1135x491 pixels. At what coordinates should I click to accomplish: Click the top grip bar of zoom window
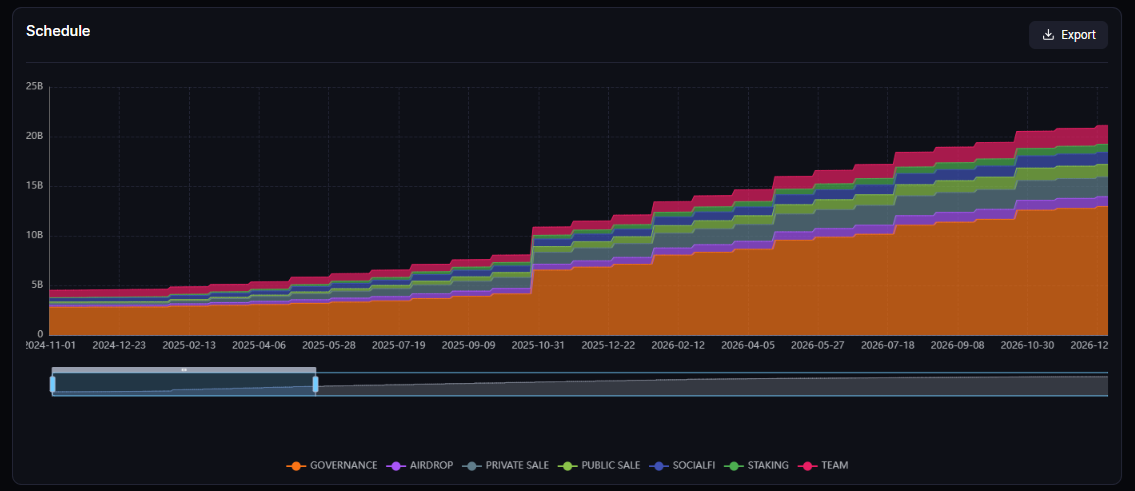[184, 370]
